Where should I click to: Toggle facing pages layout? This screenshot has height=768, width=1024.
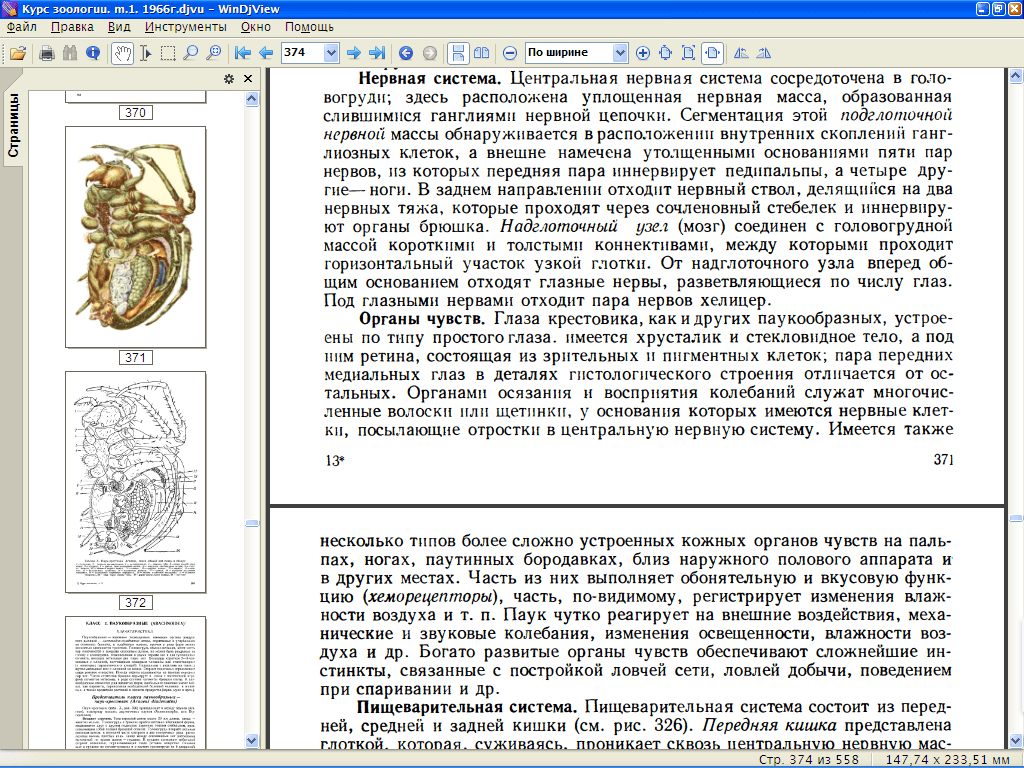[481, 53]
